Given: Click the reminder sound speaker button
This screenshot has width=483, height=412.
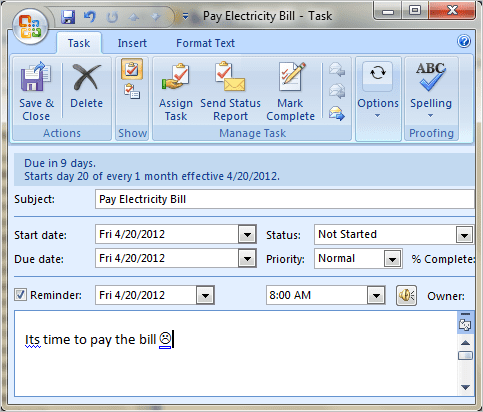Looking at the screenshot, I should click(406, 295).
